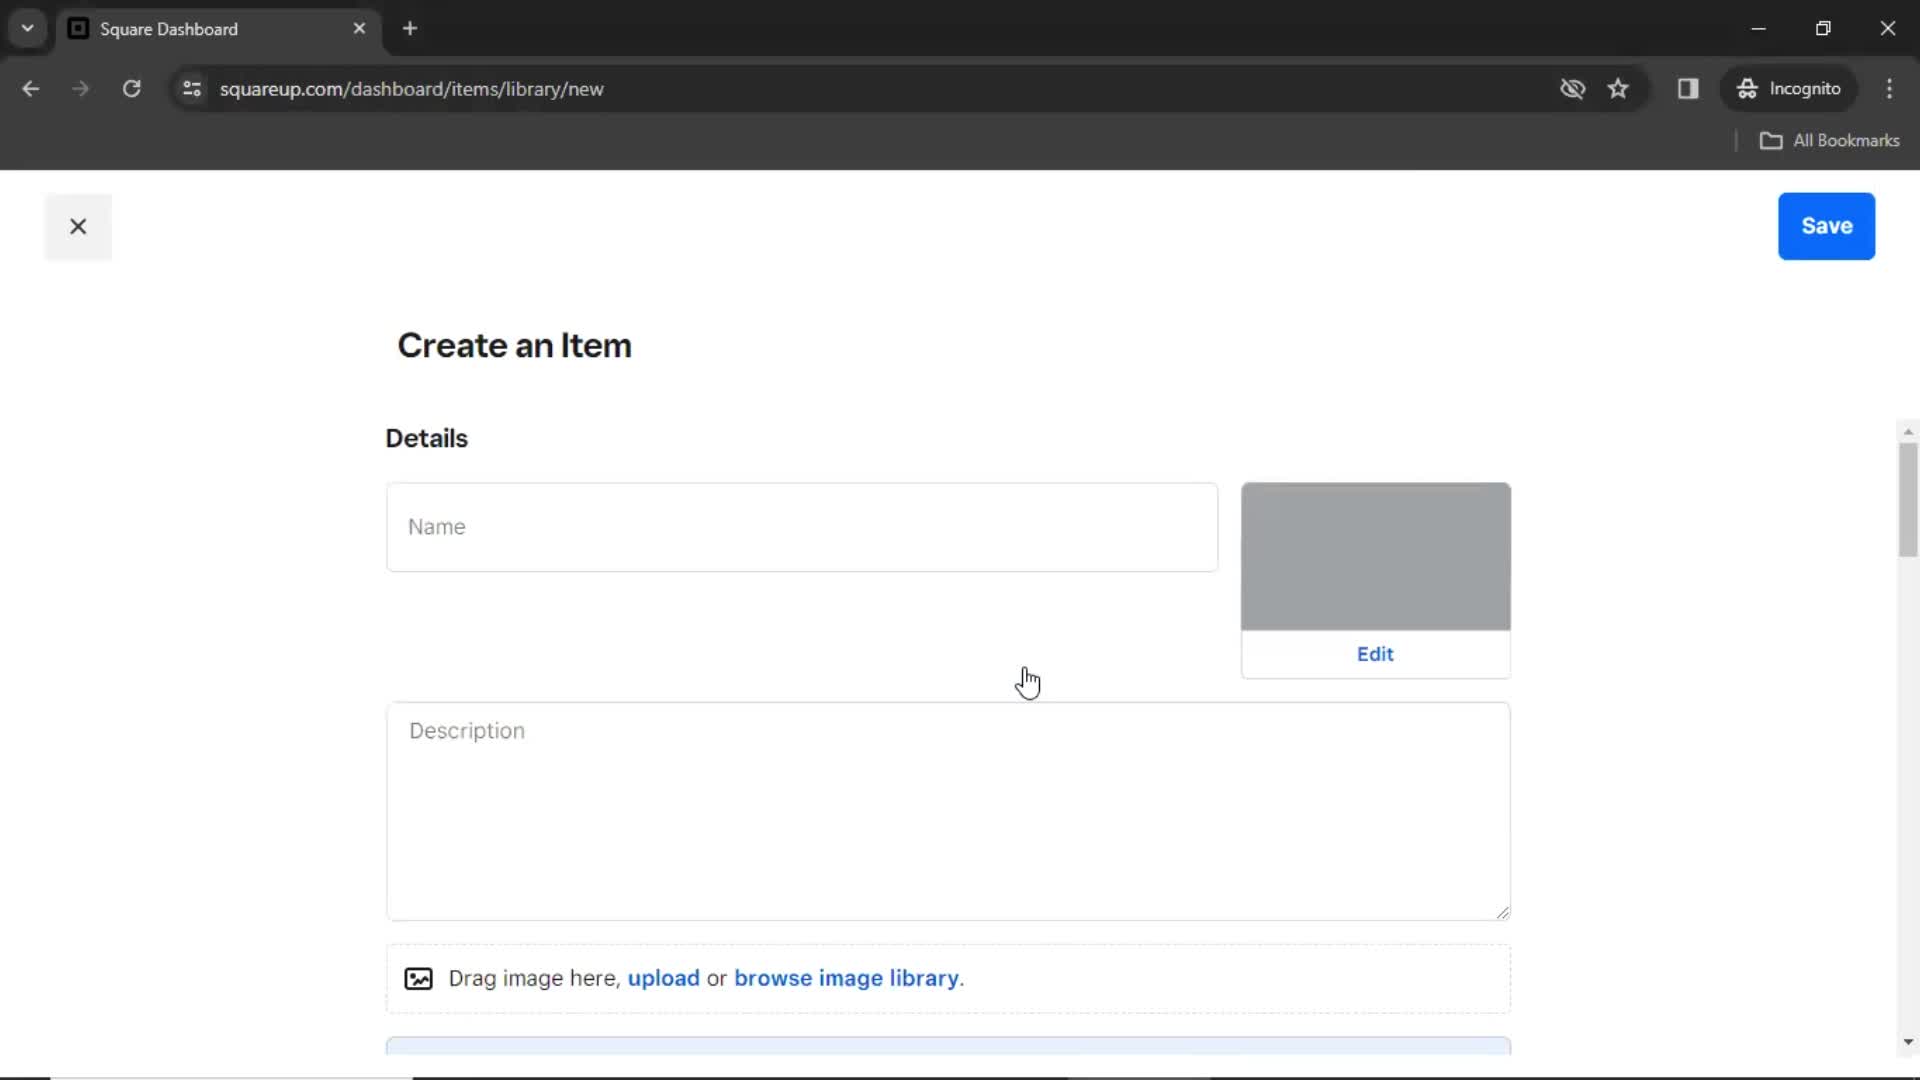View site information for squareup.com

point(192,89)
